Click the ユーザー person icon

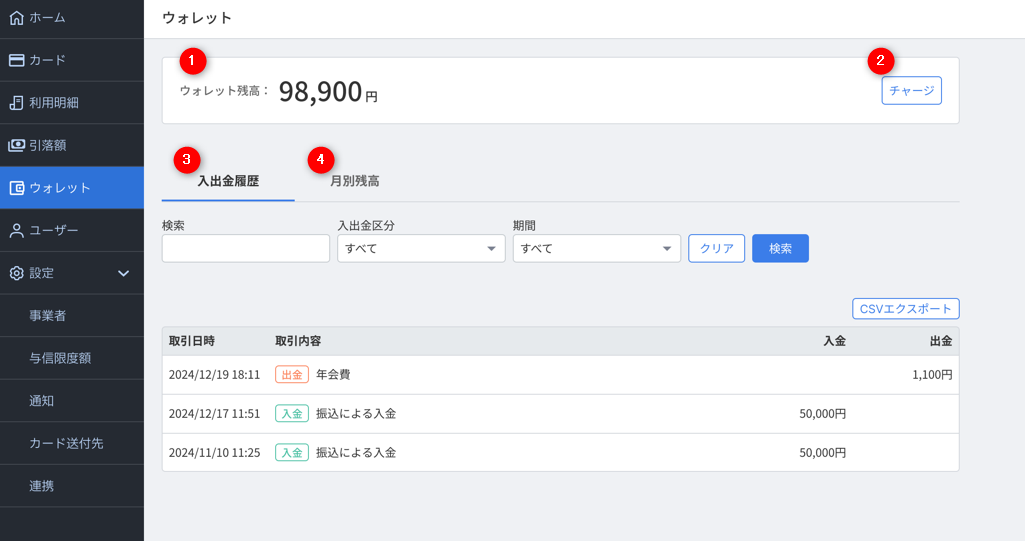pyautogui.click(x=16, y=231)
